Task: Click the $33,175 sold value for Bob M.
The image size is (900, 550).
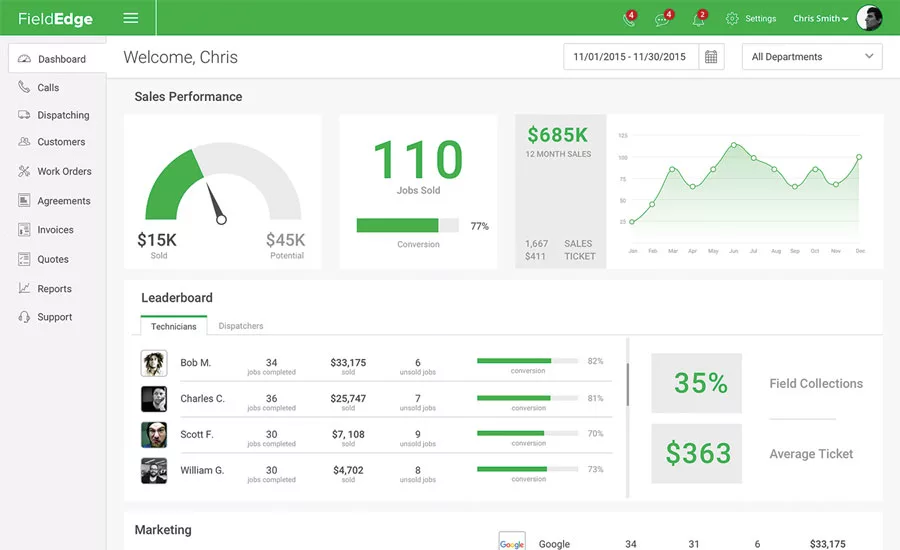Action: [x=348, y=362]
